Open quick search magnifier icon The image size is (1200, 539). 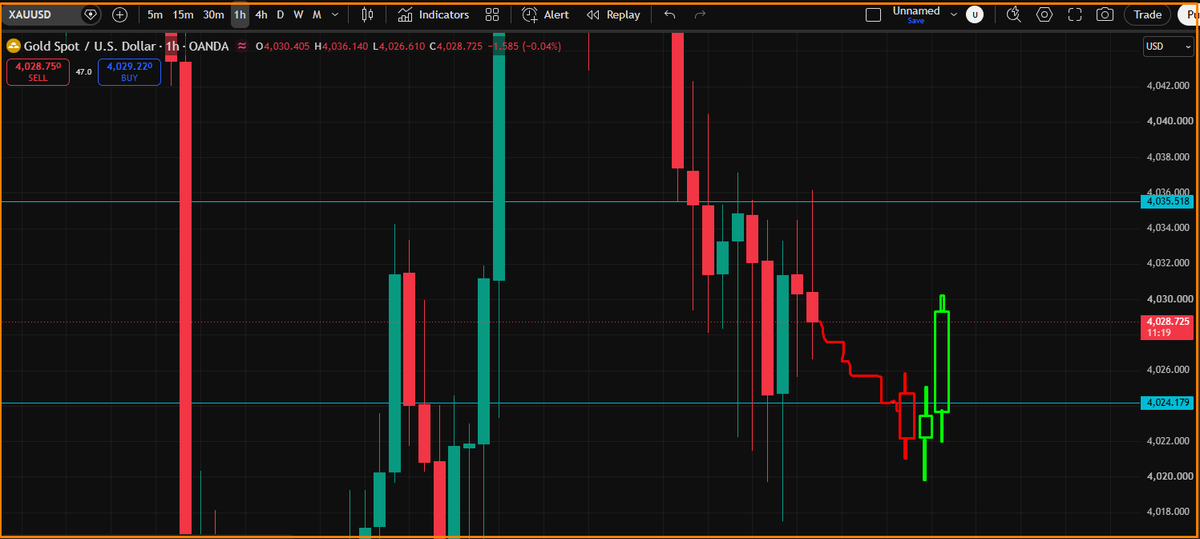coord(1015,15)
